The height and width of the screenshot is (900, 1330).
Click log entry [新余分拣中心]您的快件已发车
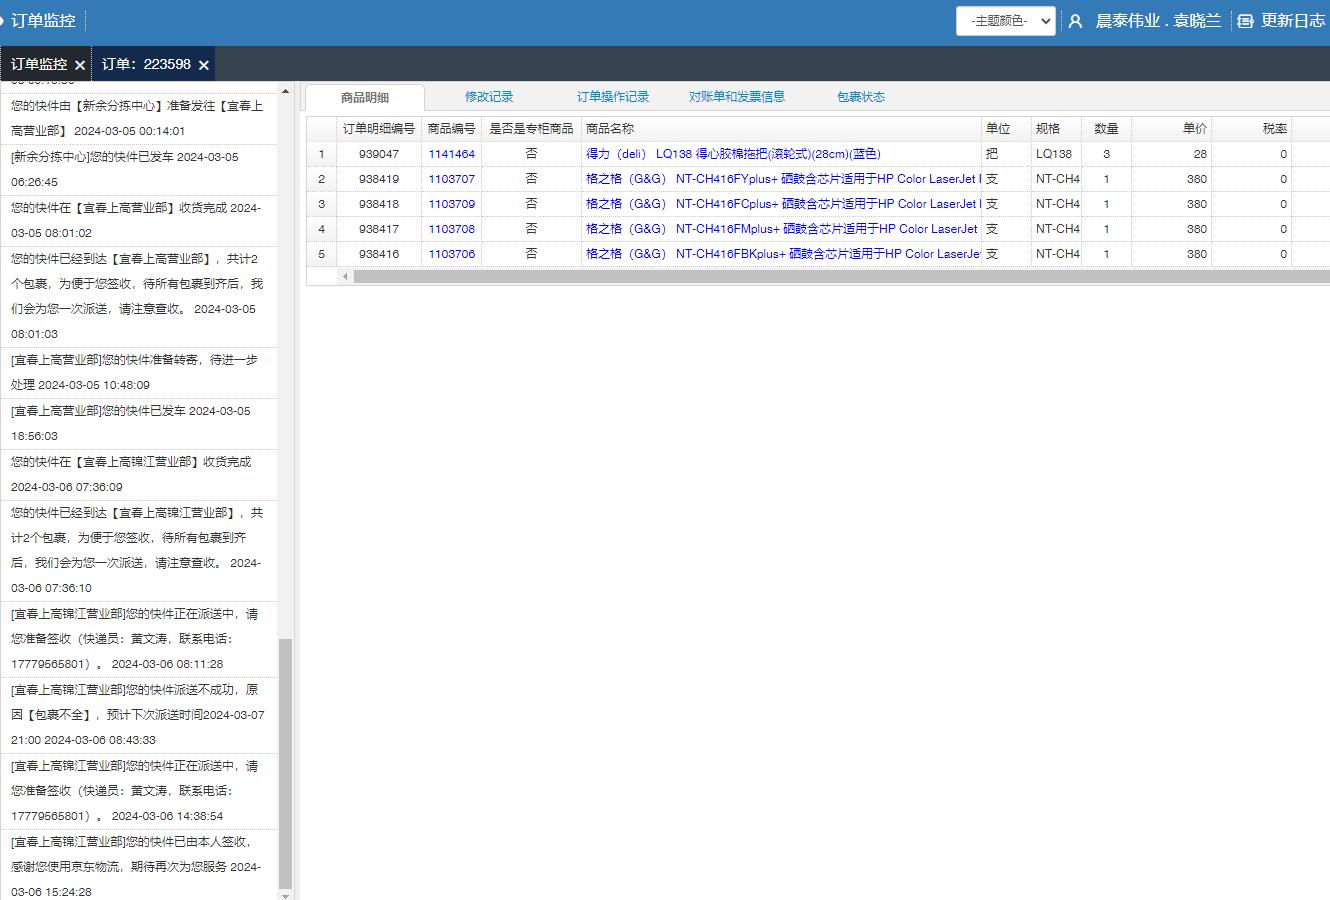click(x=138, y=170)
